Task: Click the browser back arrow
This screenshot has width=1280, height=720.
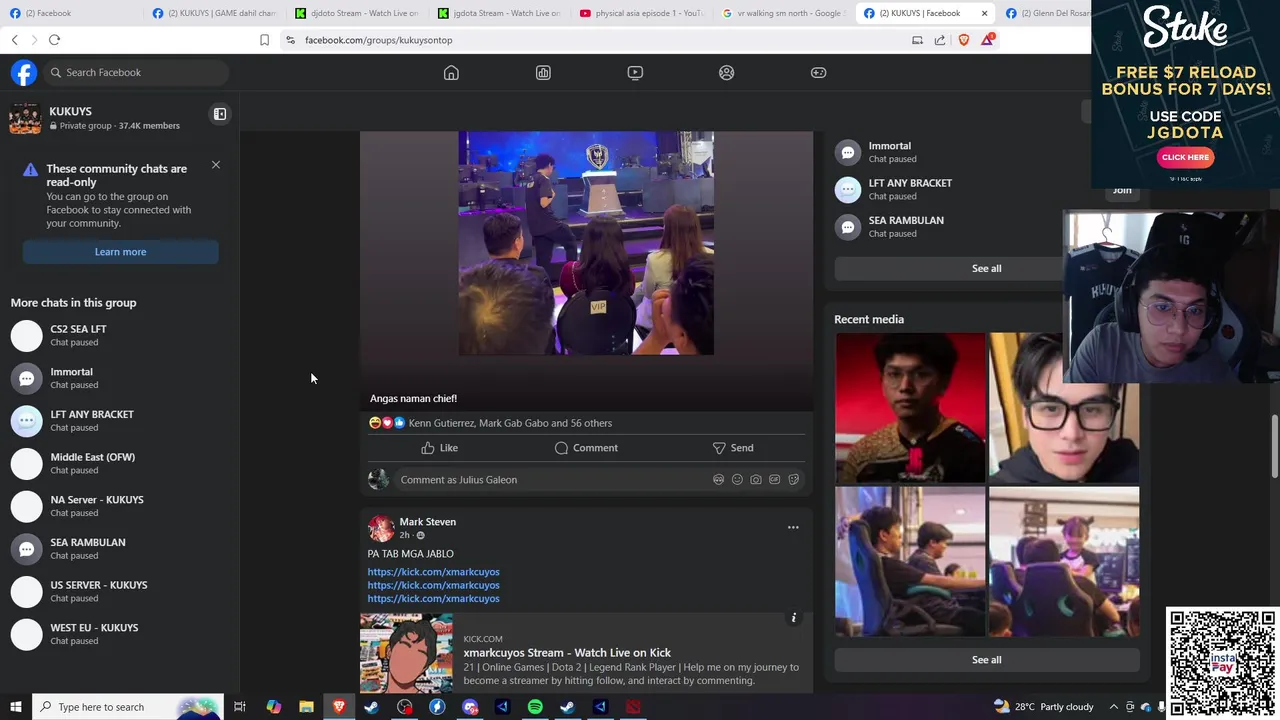Action: [x=15, y=40]
